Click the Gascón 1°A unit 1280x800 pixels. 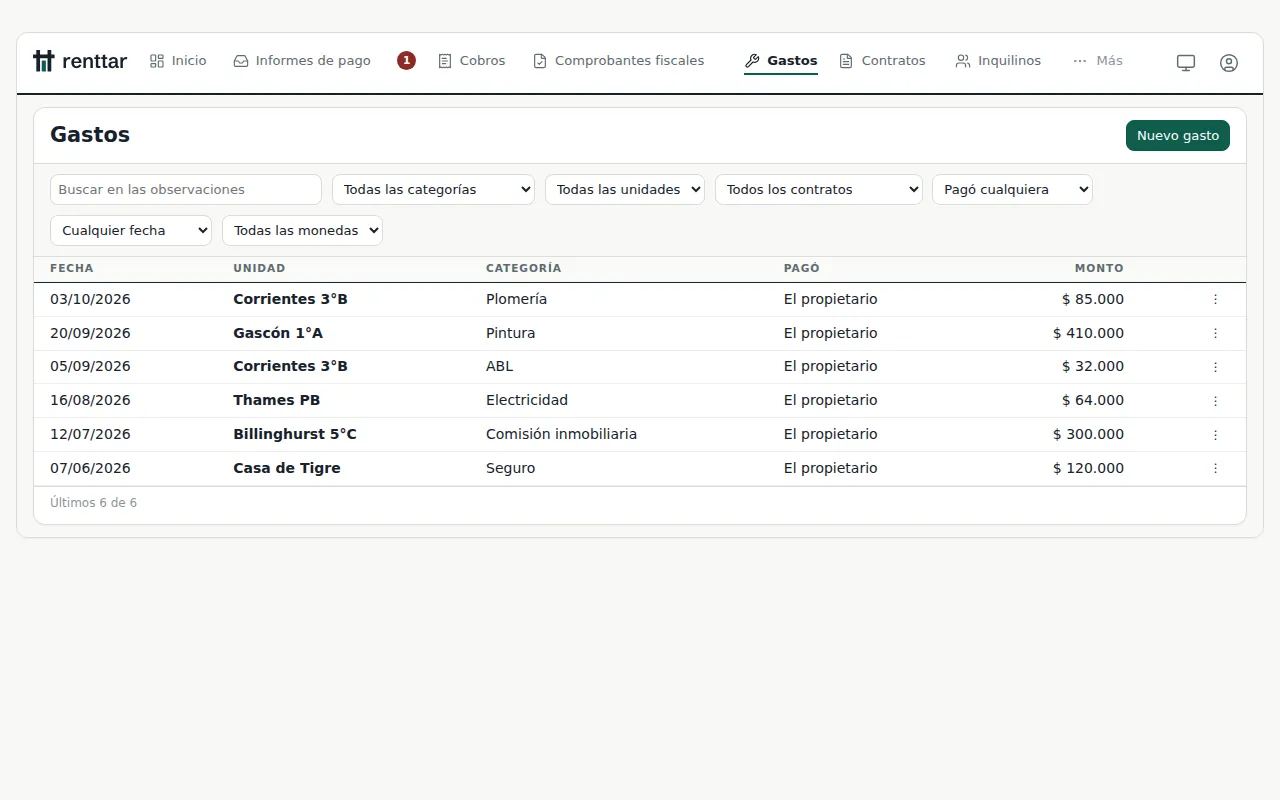pos(278,333)
